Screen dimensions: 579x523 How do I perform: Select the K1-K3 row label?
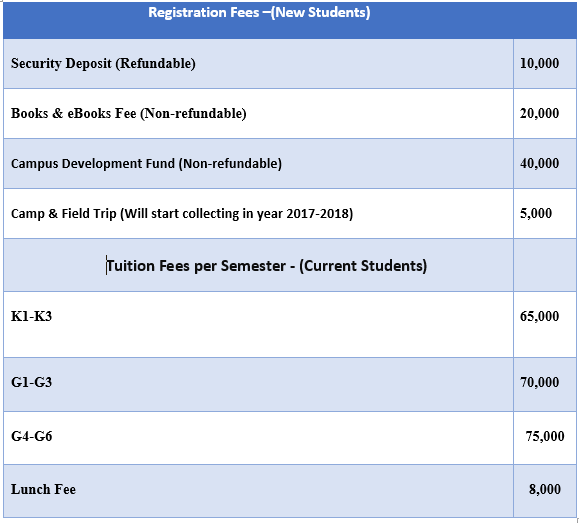click(x=31, y=317)
